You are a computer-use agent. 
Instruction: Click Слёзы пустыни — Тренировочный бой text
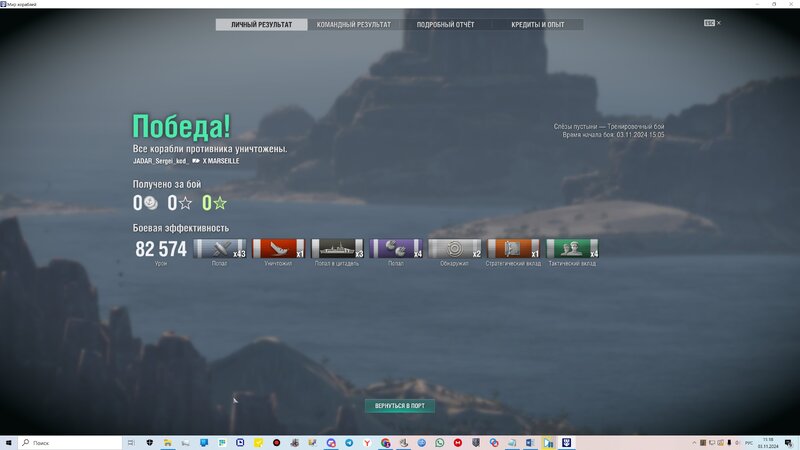click(x=609, y=126)
